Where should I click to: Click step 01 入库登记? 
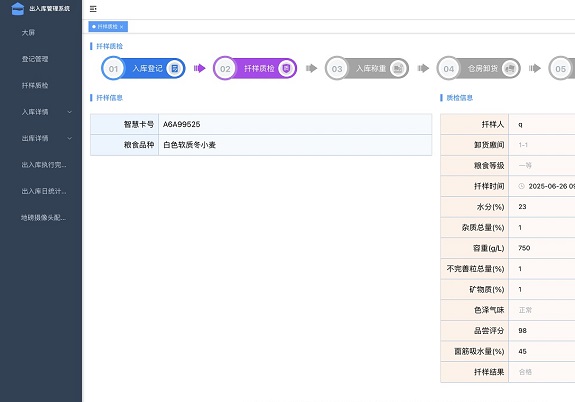(143, 68)
